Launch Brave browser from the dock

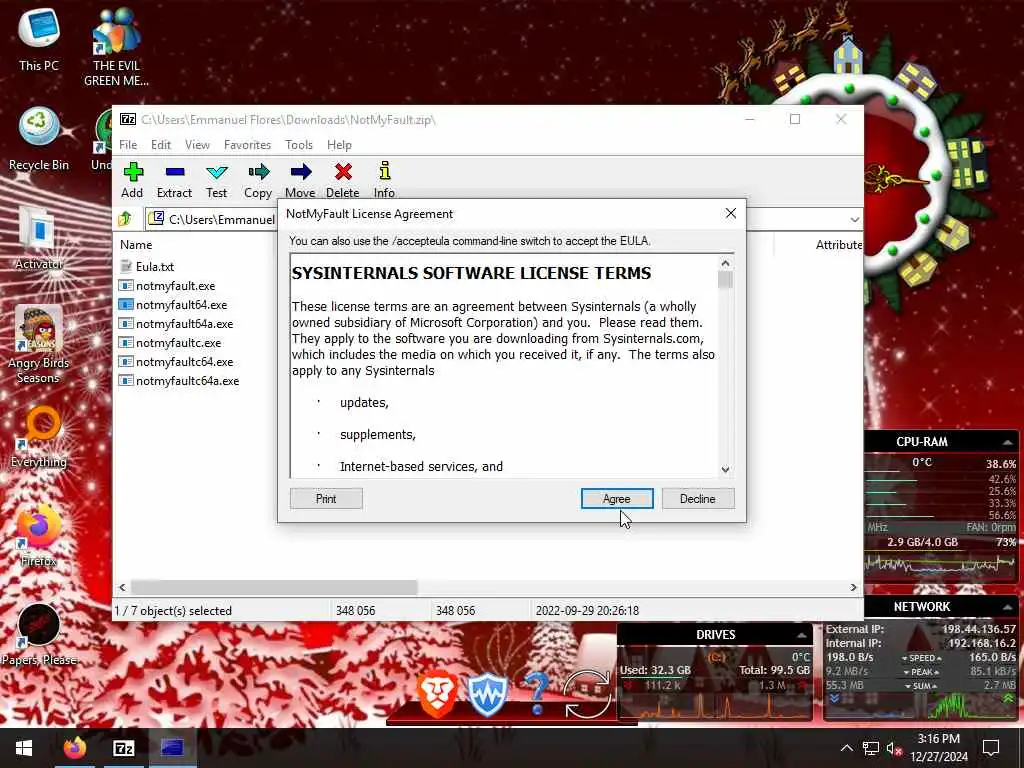[438, 694]
